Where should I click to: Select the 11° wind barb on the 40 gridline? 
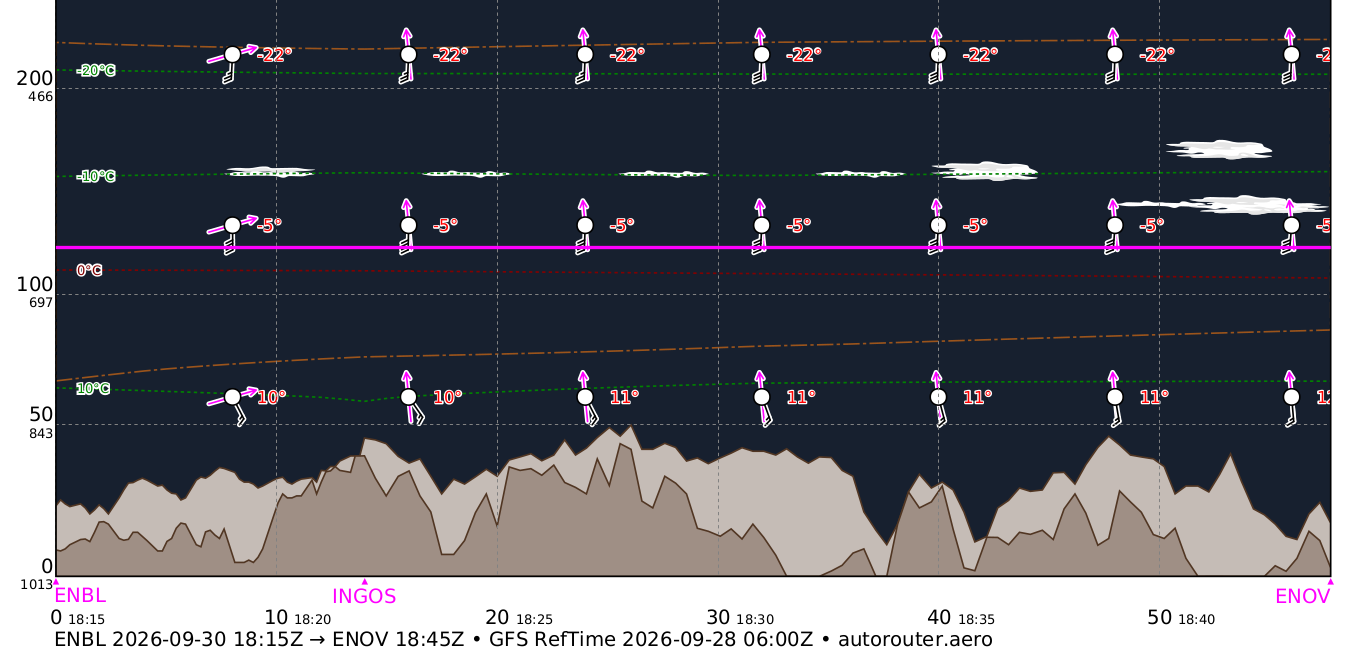tap(937, 398)
